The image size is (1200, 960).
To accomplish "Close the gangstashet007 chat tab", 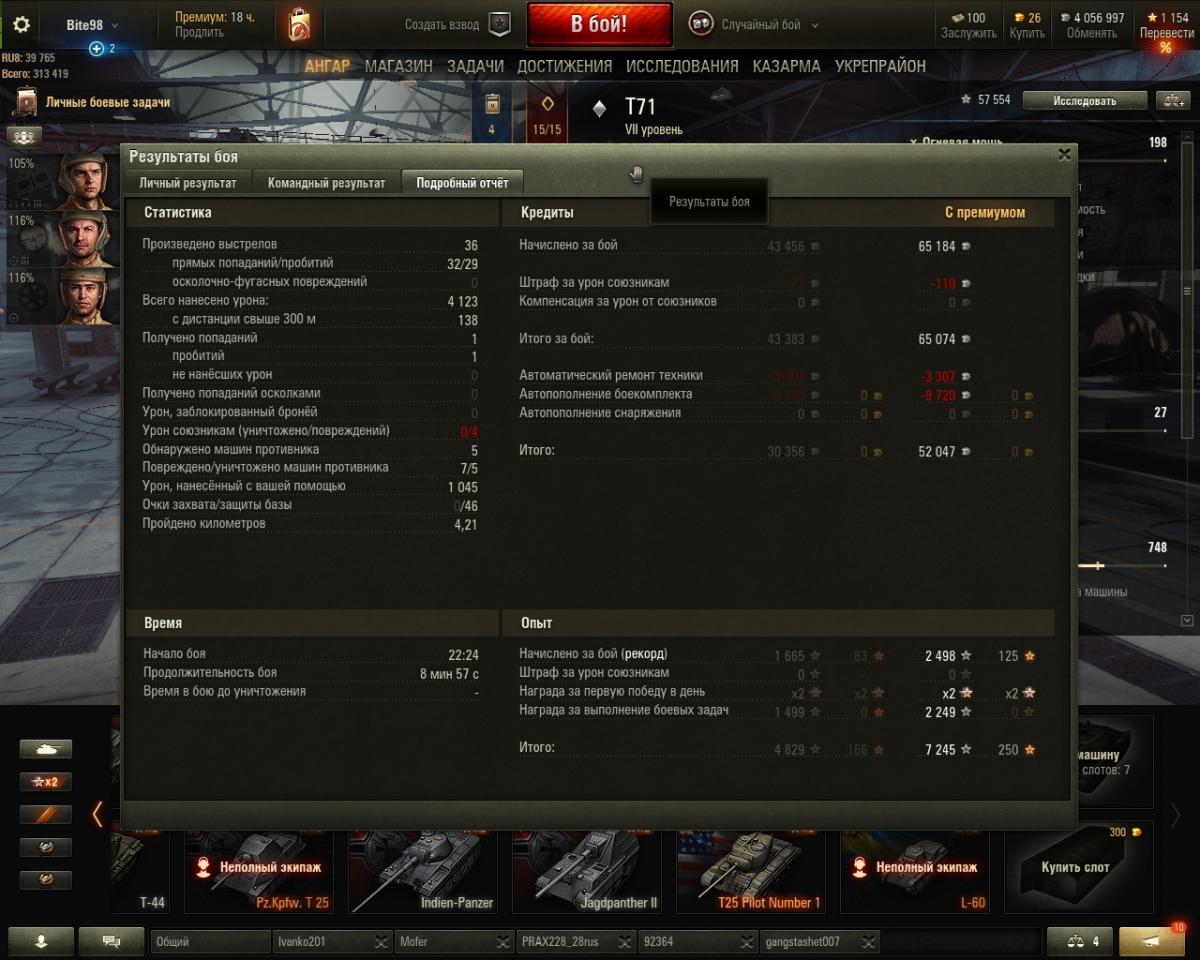I will (869, 941).
